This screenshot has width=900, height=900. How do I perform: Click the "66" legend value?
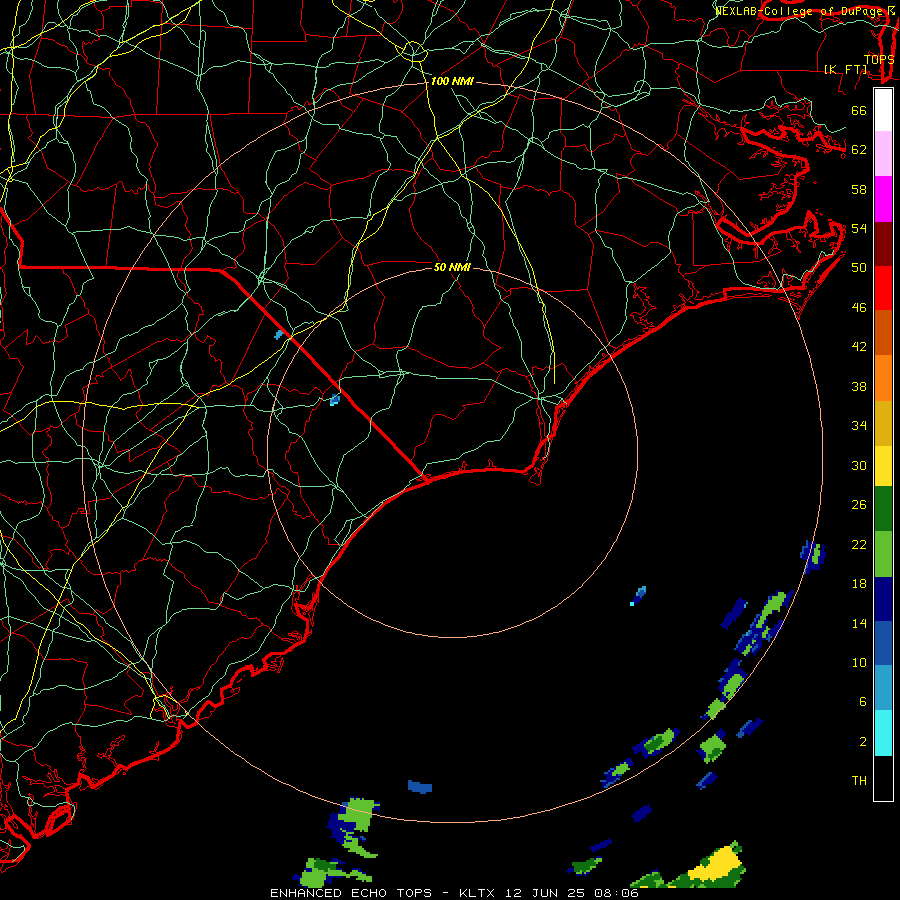tap(859, 110)
